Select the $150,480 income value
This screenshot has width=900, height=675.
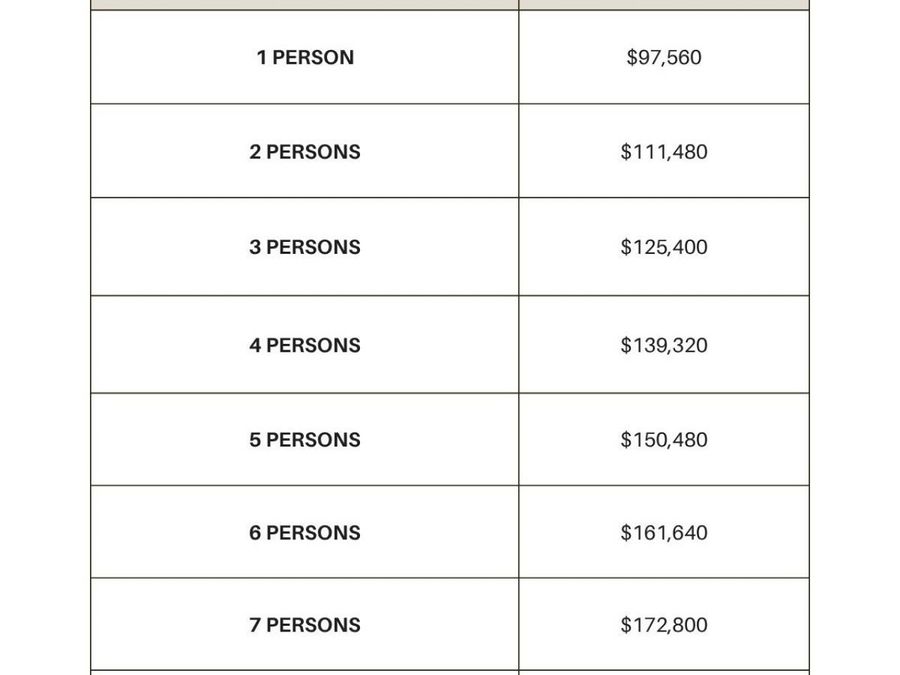tap(664, 440)
